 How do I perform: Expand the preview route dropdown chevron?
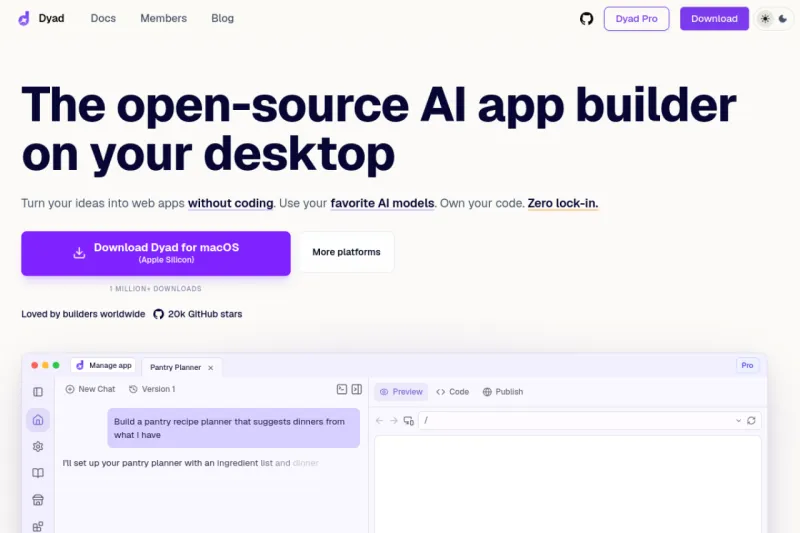click(738, 421)
